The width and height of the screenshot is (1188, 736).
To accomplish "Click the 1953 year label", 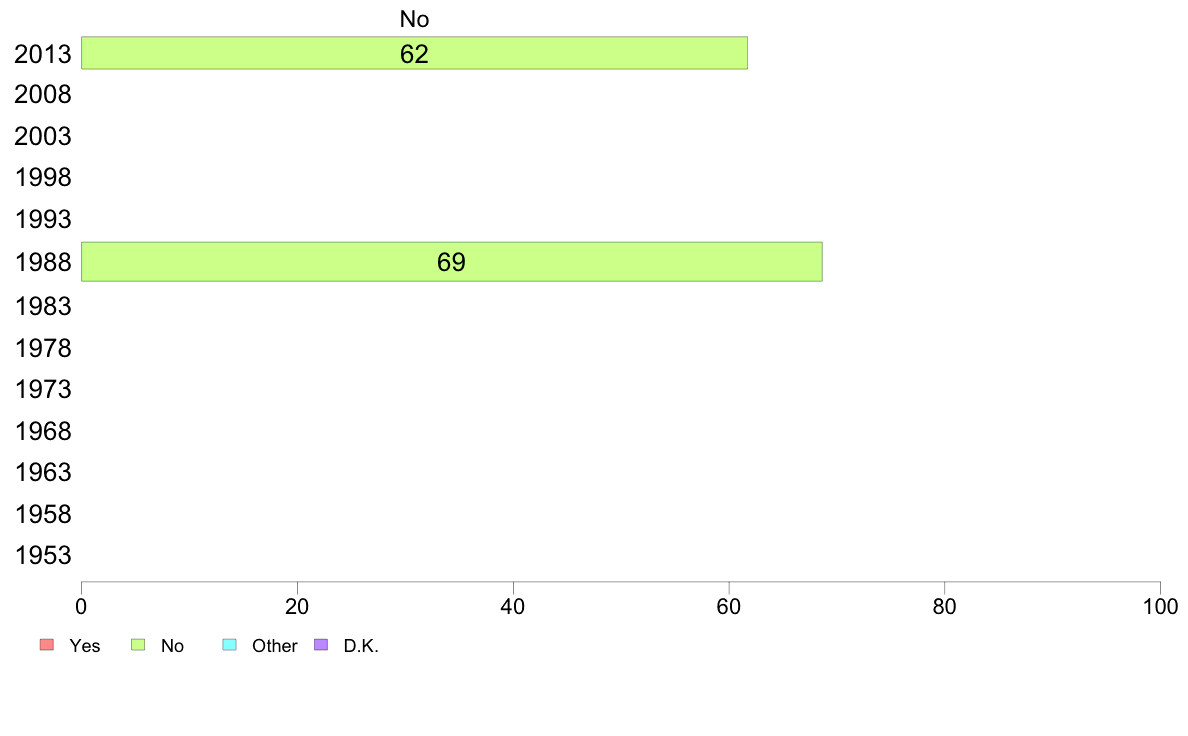I will coord(42,556).
